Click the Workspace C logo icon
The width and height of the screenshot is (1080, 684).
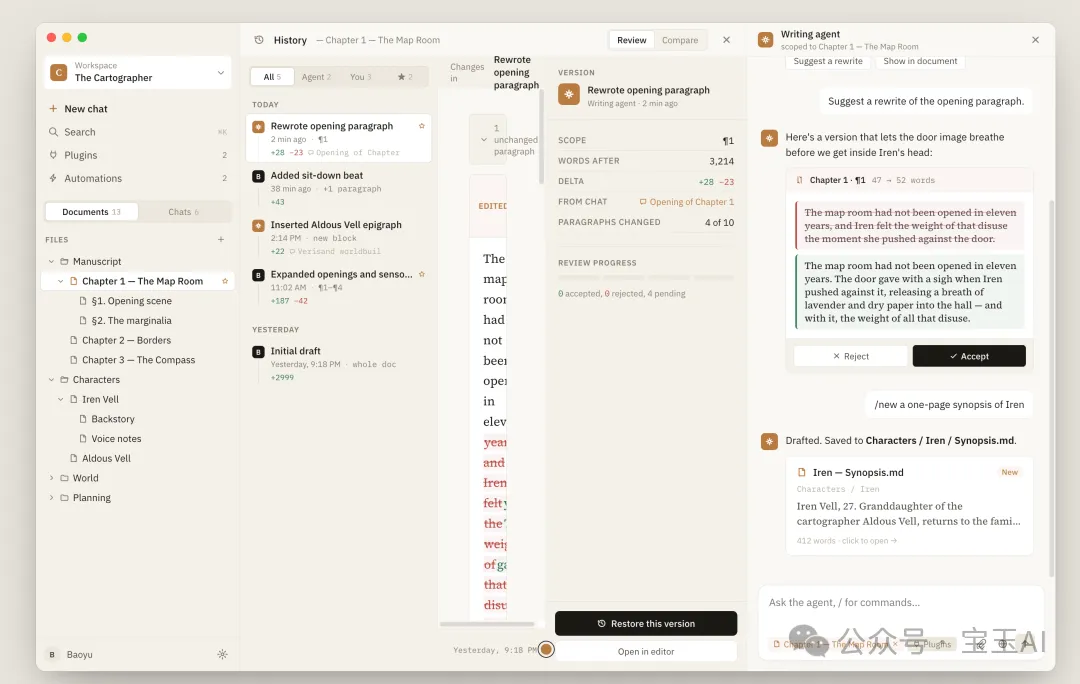pos(59,72)
